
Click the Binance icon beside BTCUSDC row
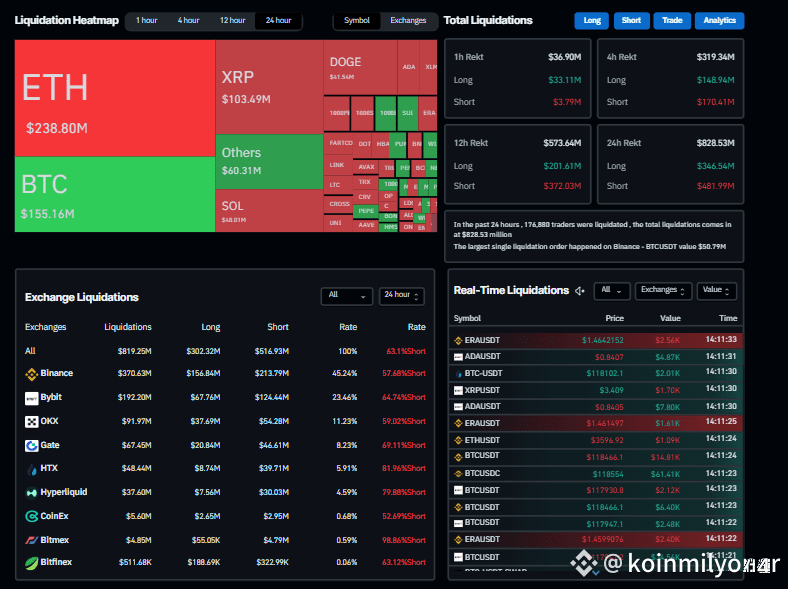(x=458, y=473)
